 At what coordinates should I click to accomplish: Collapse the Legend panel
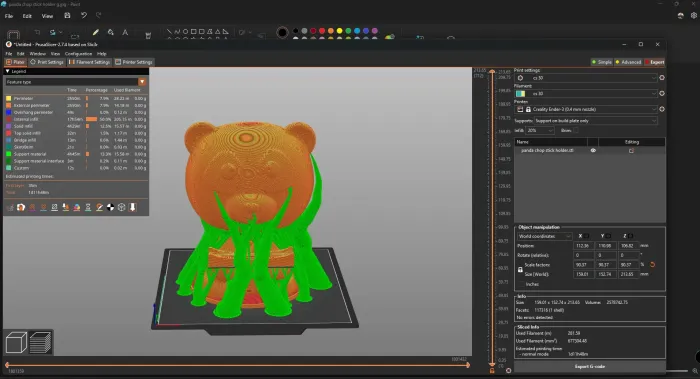tap(8, 71)
